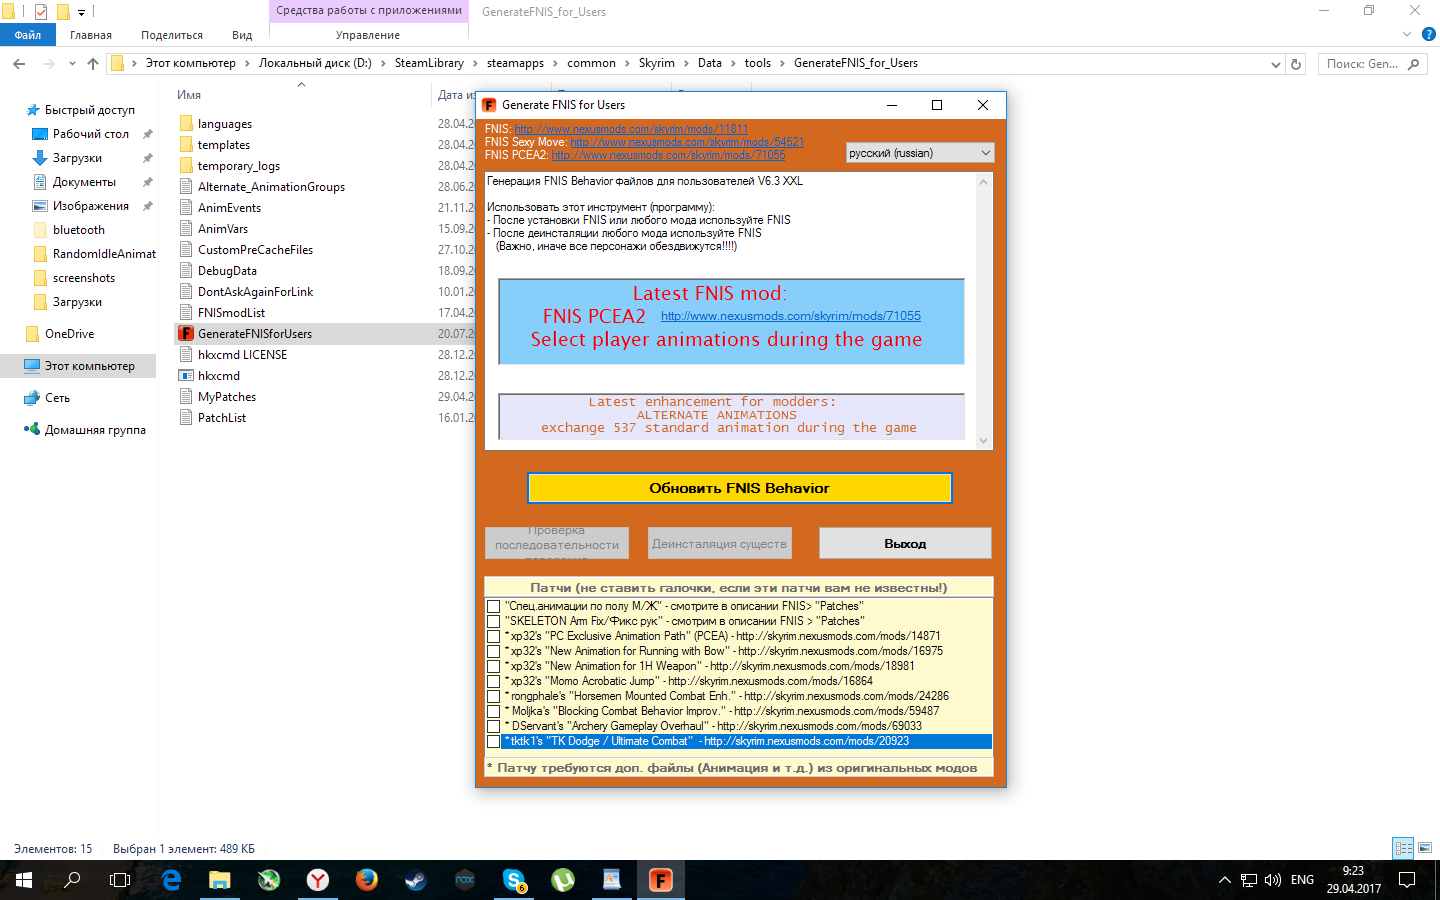
Task: Select the AnimEvents file
Action: tap(229, 208)
